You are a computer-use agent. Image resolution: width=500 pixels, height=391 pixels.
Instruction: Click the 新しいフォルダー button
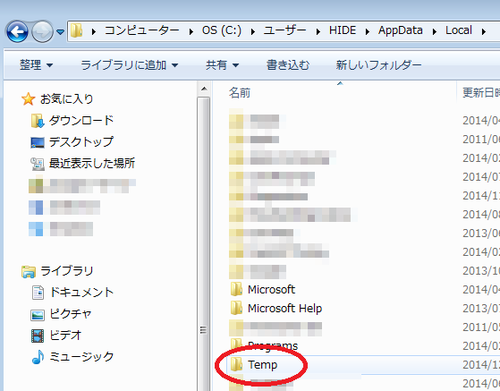click(x=379, y=65)
